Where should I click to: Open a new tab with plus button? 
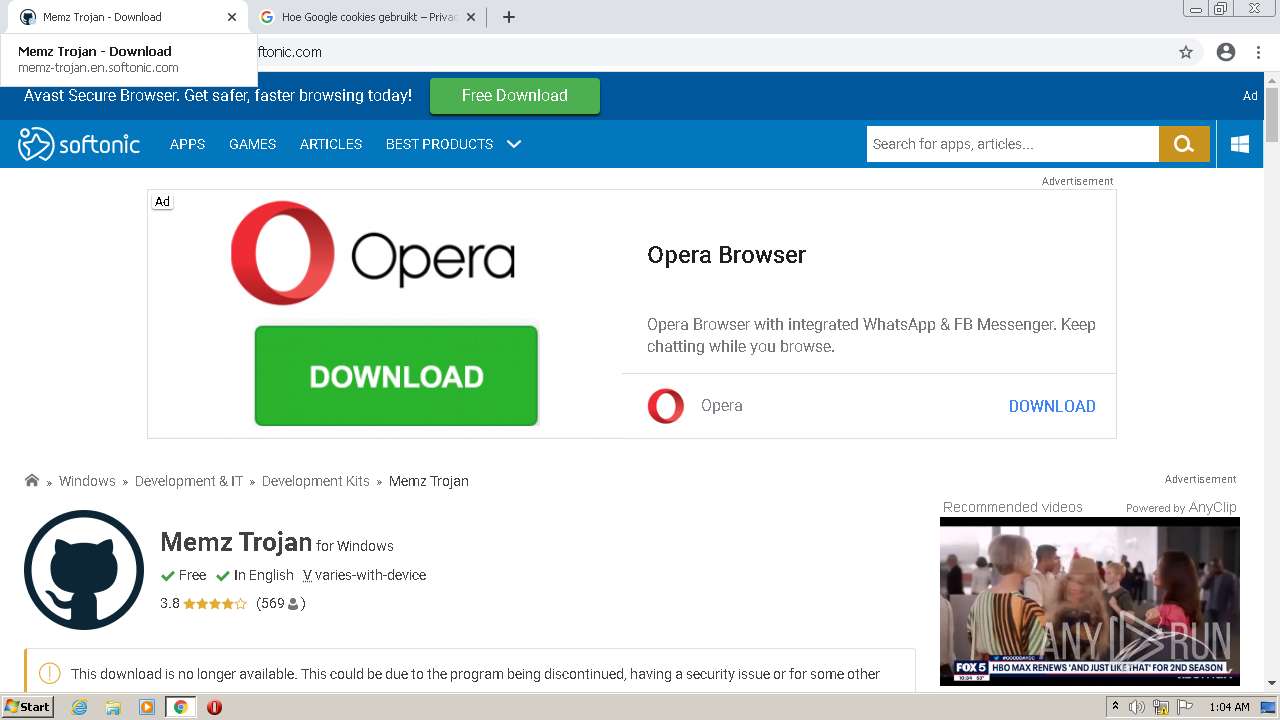(509, 17)
